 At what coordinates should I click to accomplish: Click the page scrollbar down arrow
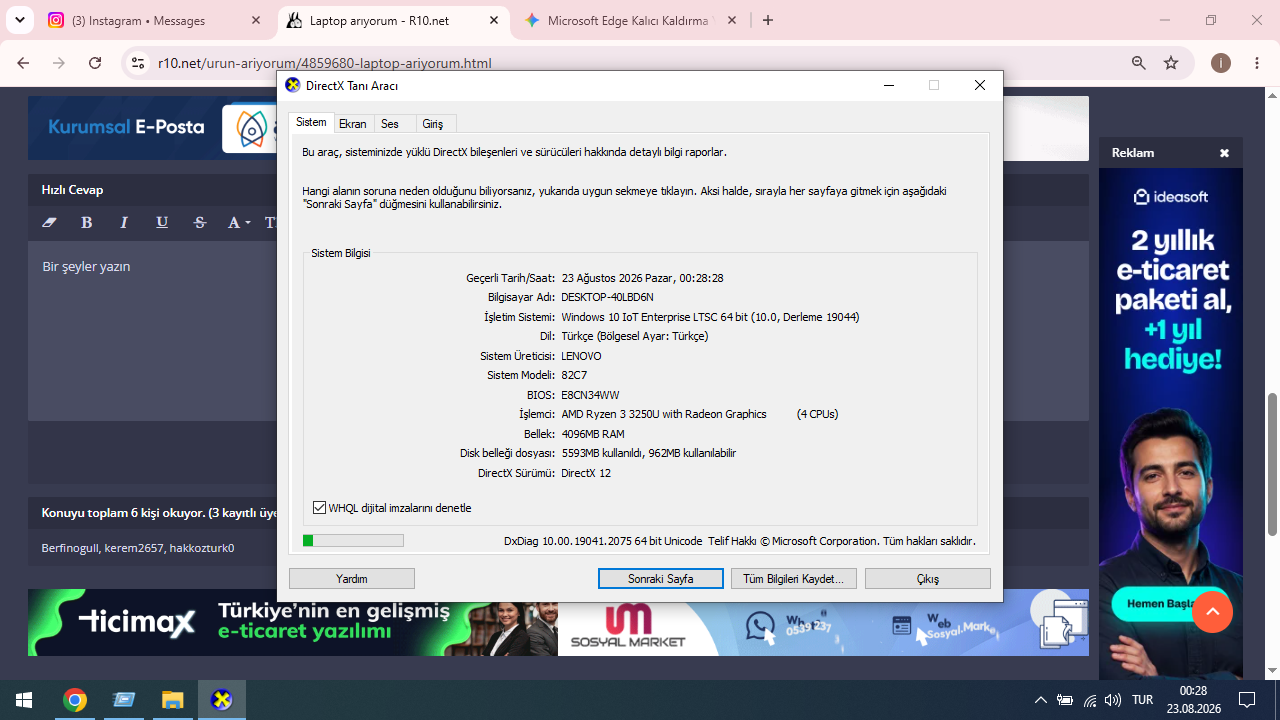[x=1272, y=671]
